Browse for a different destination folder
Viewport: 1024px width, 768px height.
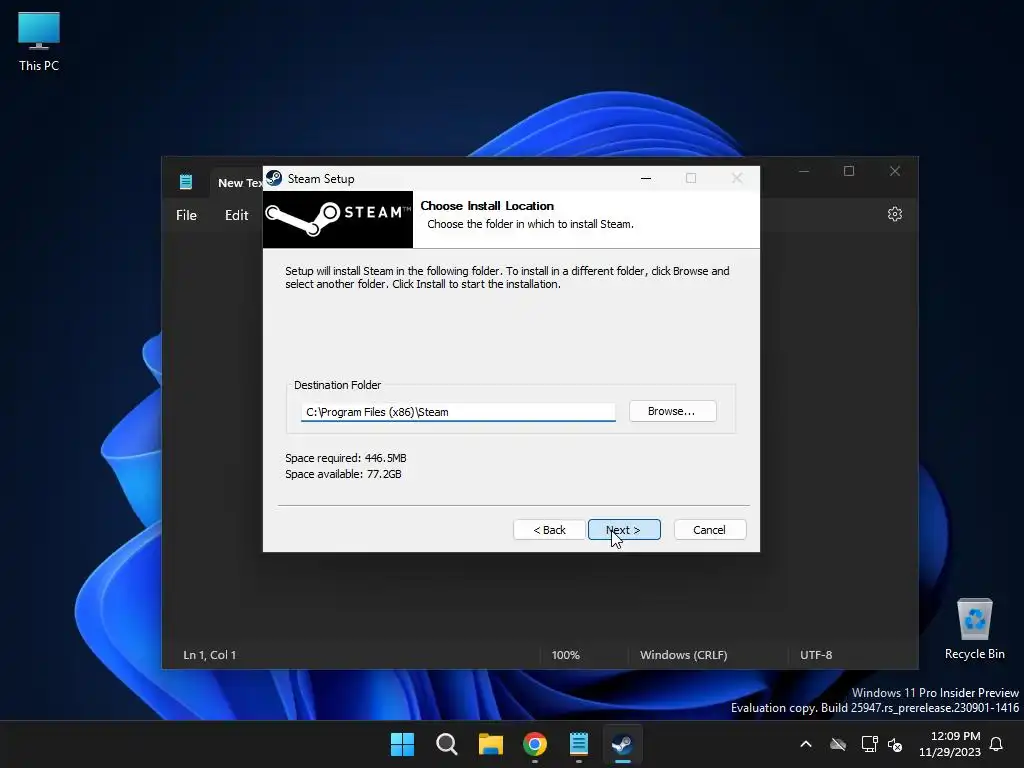(672, 411)
